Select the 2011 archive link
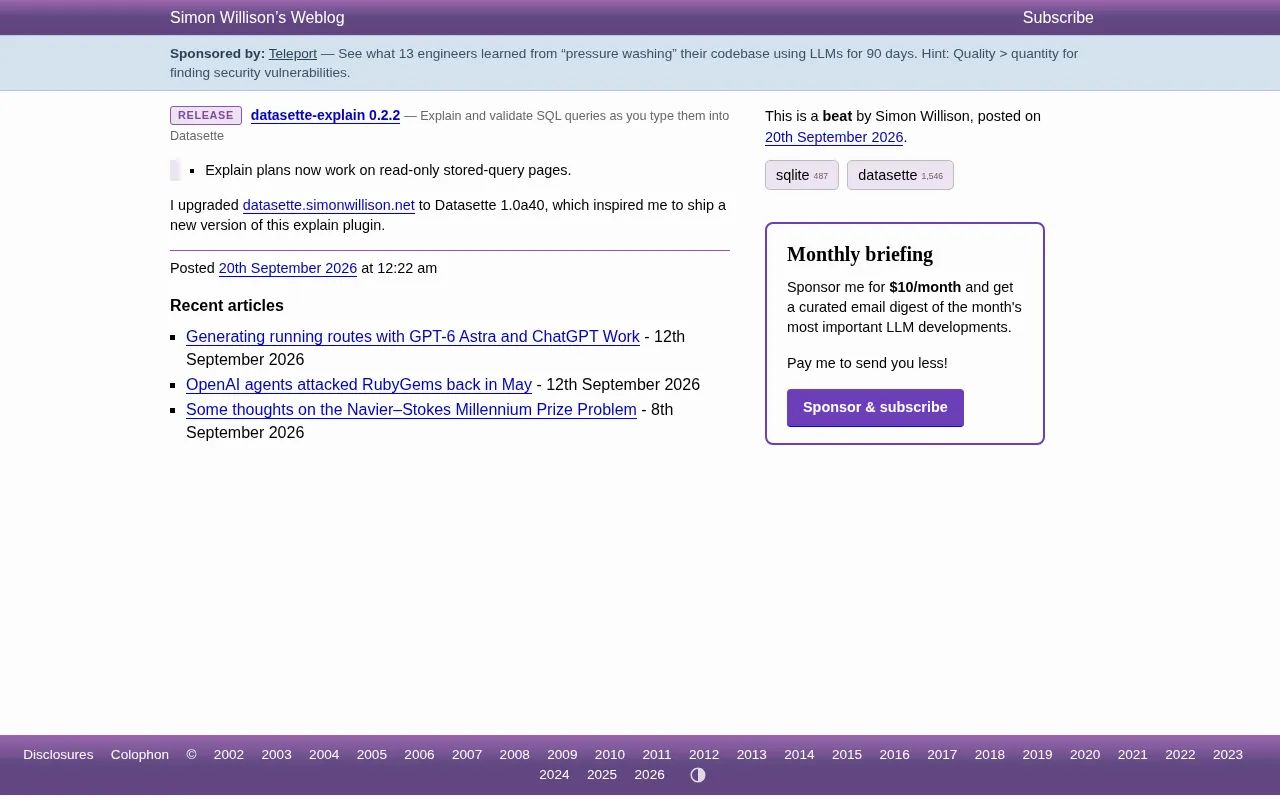 coord(657,755)
